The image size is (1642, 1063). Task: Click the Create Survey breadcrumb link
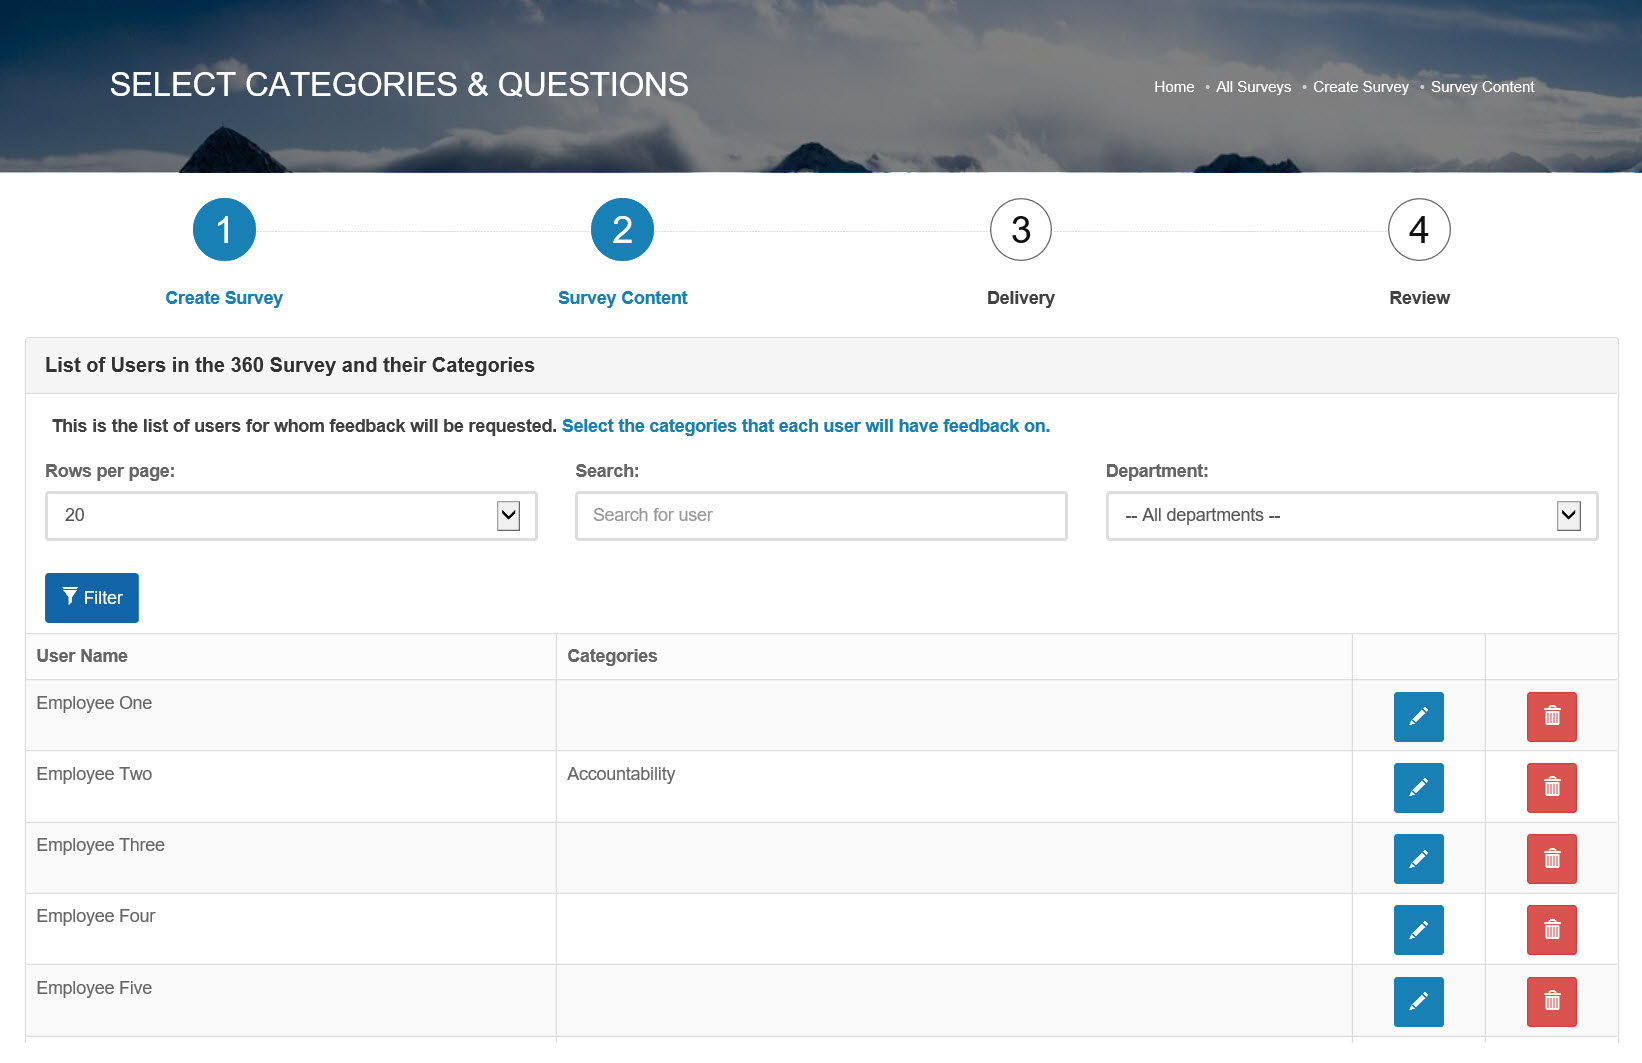[1360, 87]
